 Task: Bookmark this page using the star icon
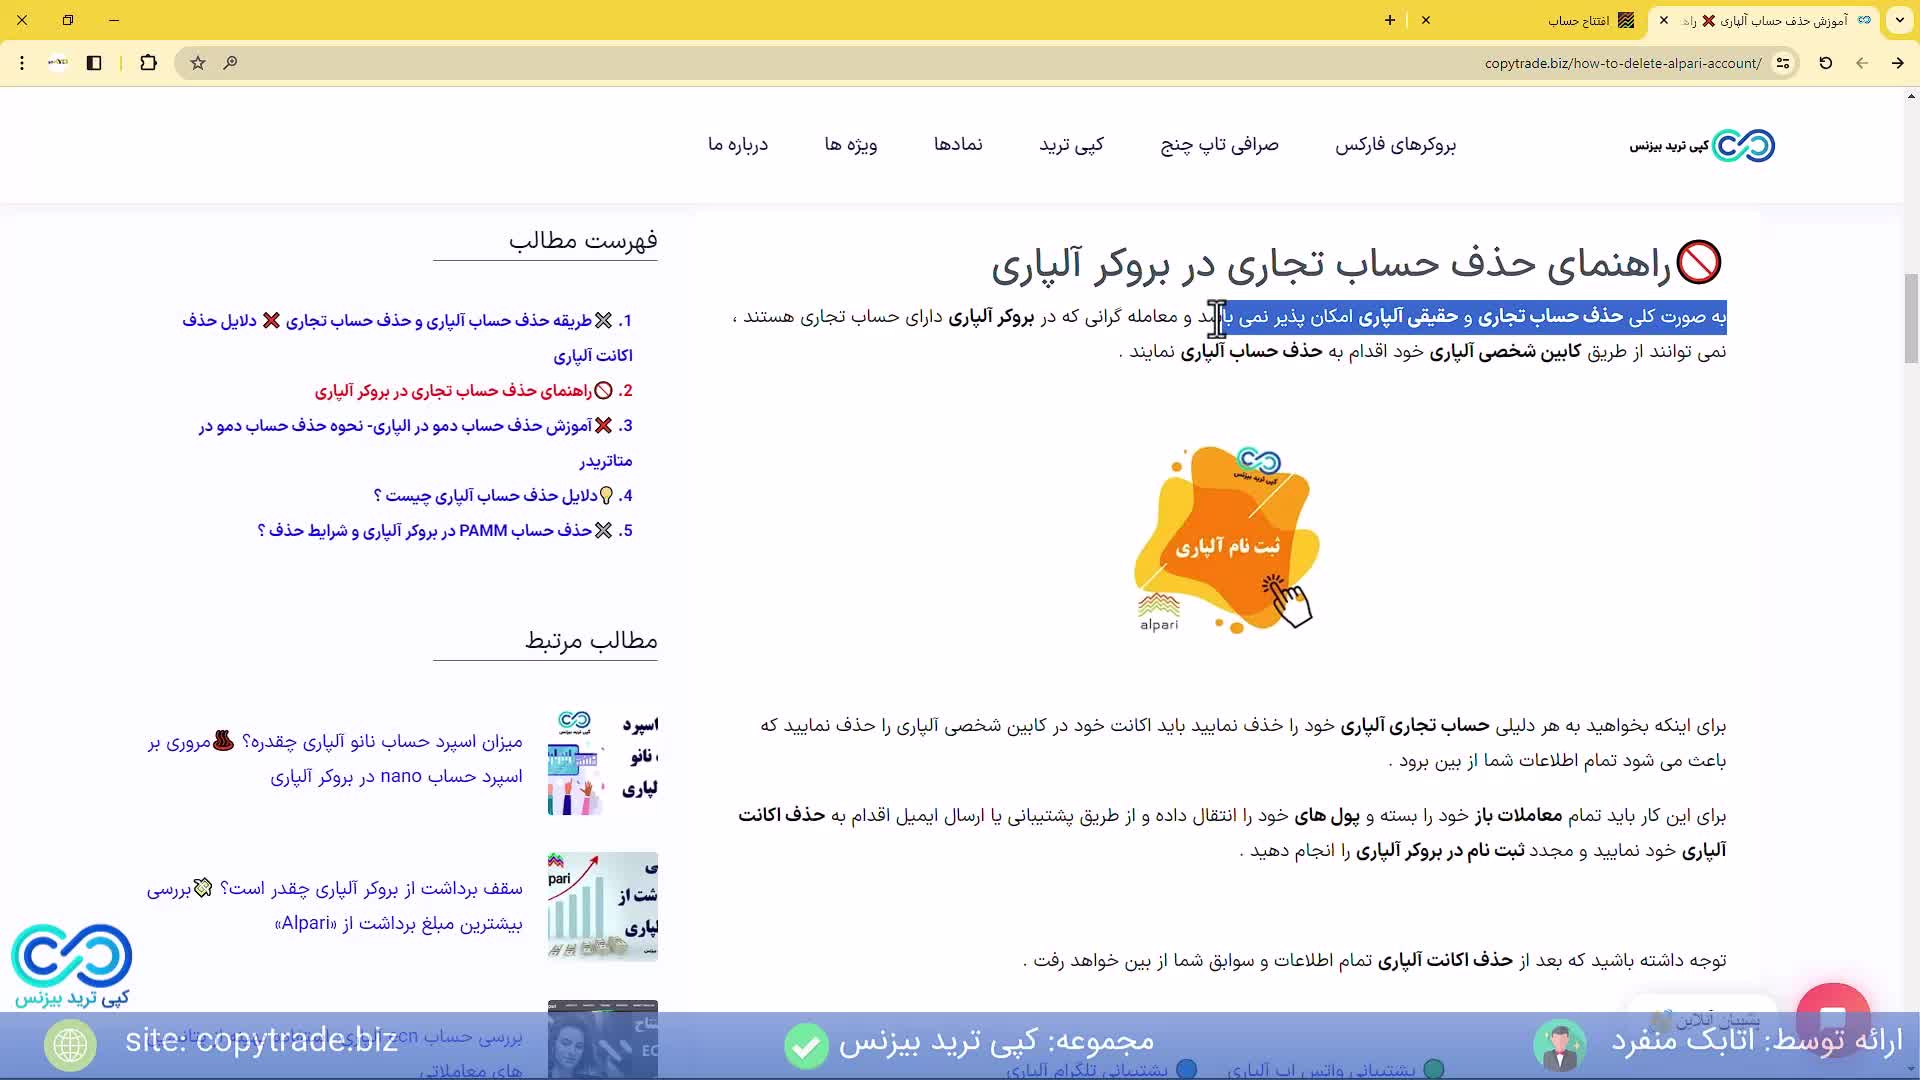(196, 62)
